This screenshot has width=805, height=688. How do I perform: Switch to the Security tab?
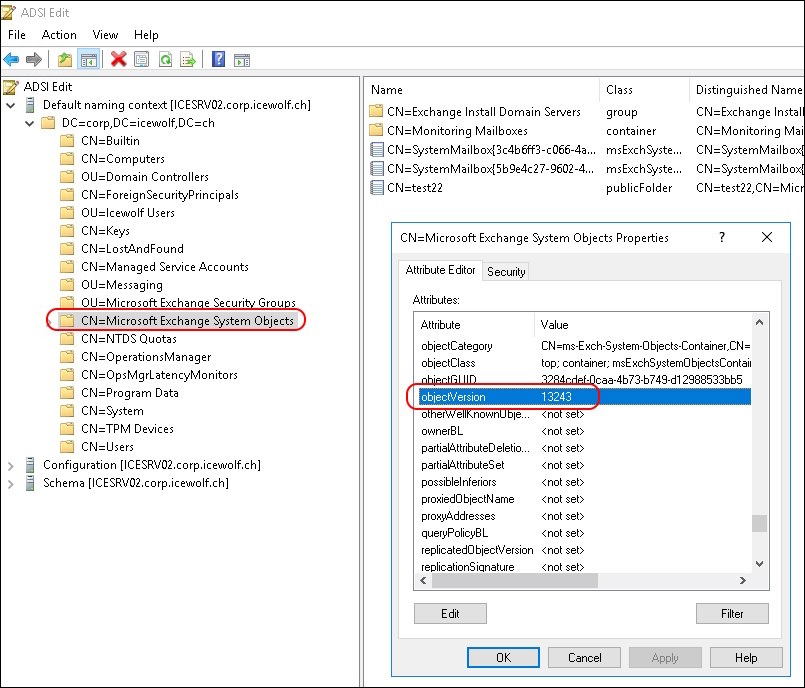tap(505, 271)
